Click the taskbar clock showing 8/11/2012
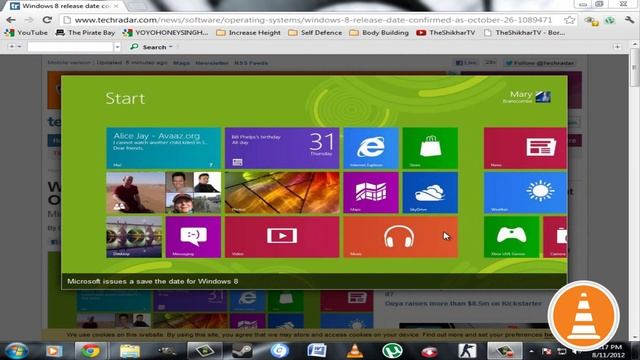This screenshot has height=360, width=640. 608,351
